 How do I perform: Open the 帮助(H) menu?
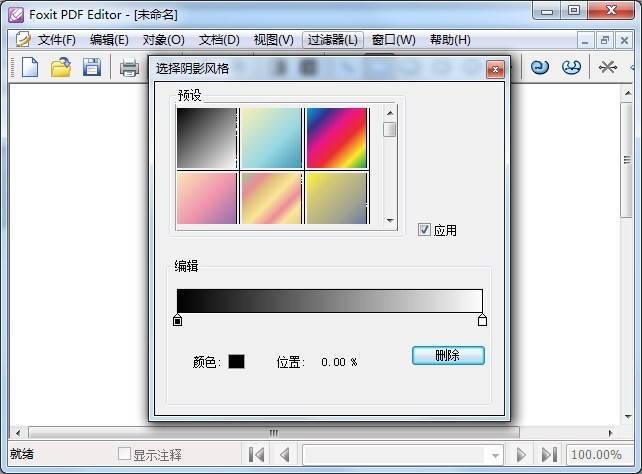point(450,40)
